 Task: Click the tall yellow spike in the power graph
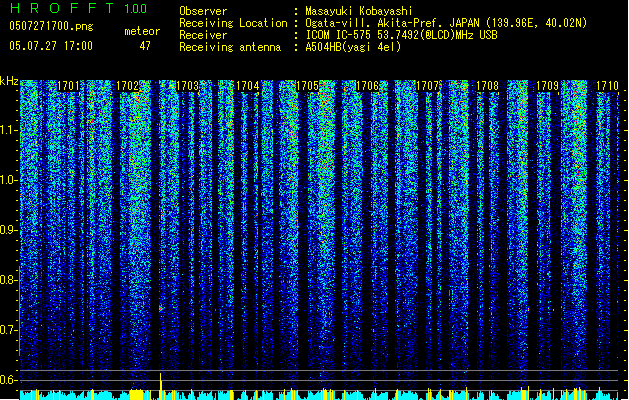click(x=160, y=386)
